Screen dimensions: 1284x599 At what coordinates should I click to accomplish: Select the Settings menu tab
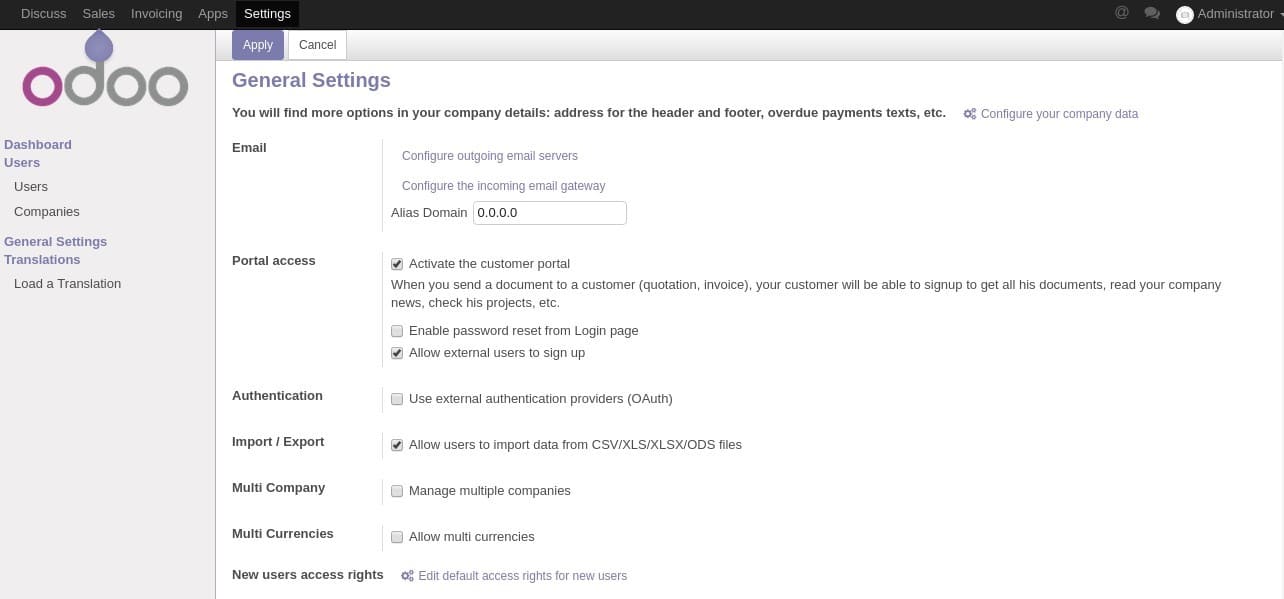coord(267,14)
